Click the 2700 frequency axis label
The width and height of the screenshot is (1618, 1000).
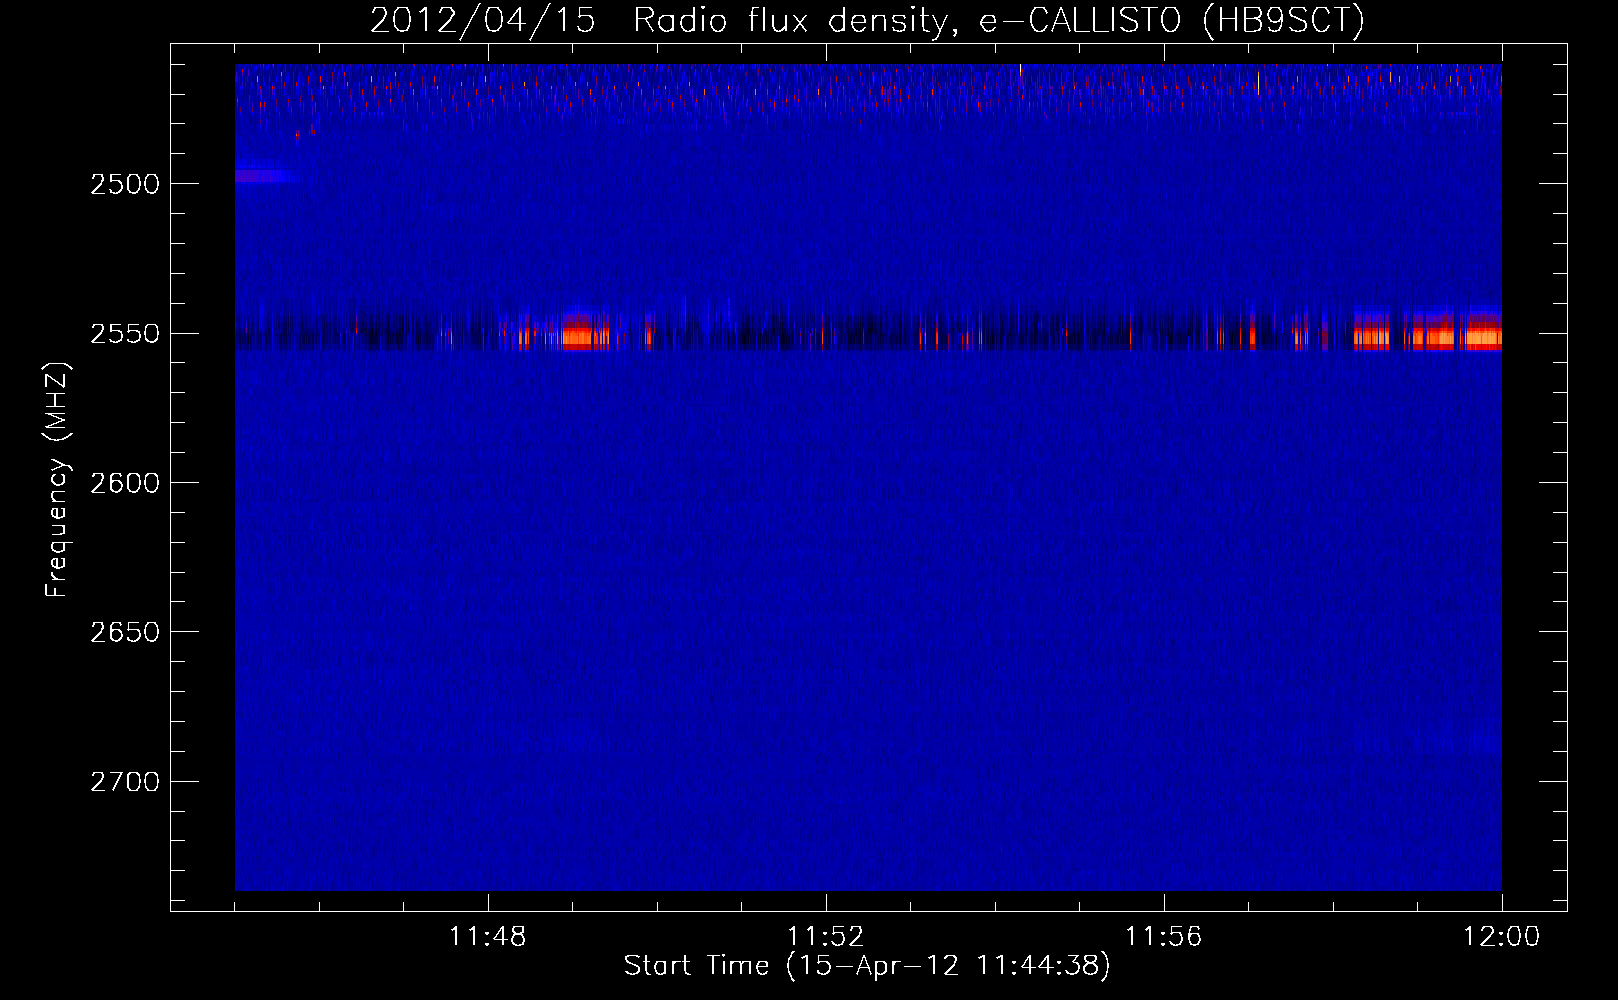[x=124, y=781]
